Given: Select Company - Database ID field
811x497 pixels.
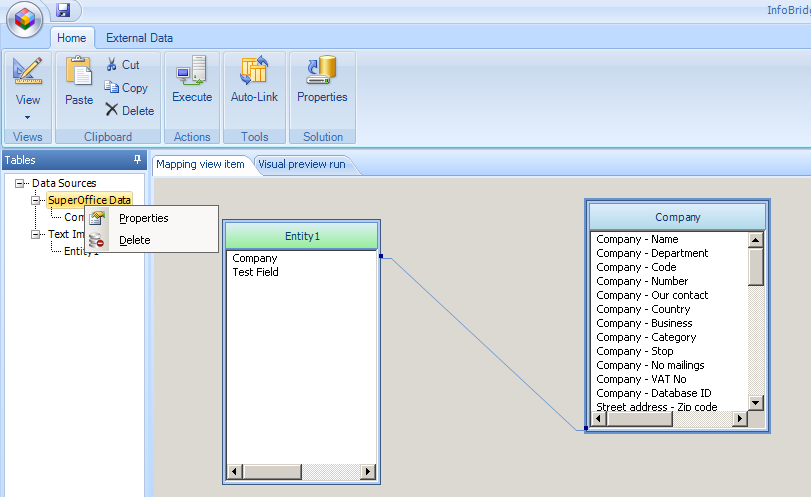Looking at the screenshot, I should click(x=653, y=393).
